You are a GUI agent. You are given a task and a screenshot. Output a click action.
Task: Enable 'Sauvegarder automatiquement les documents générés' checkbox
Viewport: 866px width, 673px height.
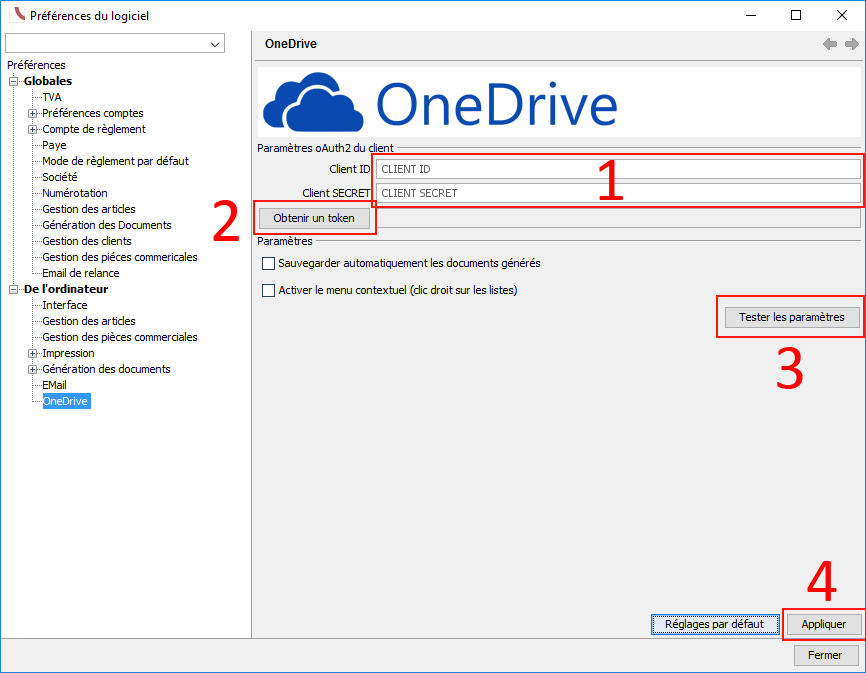268,263
